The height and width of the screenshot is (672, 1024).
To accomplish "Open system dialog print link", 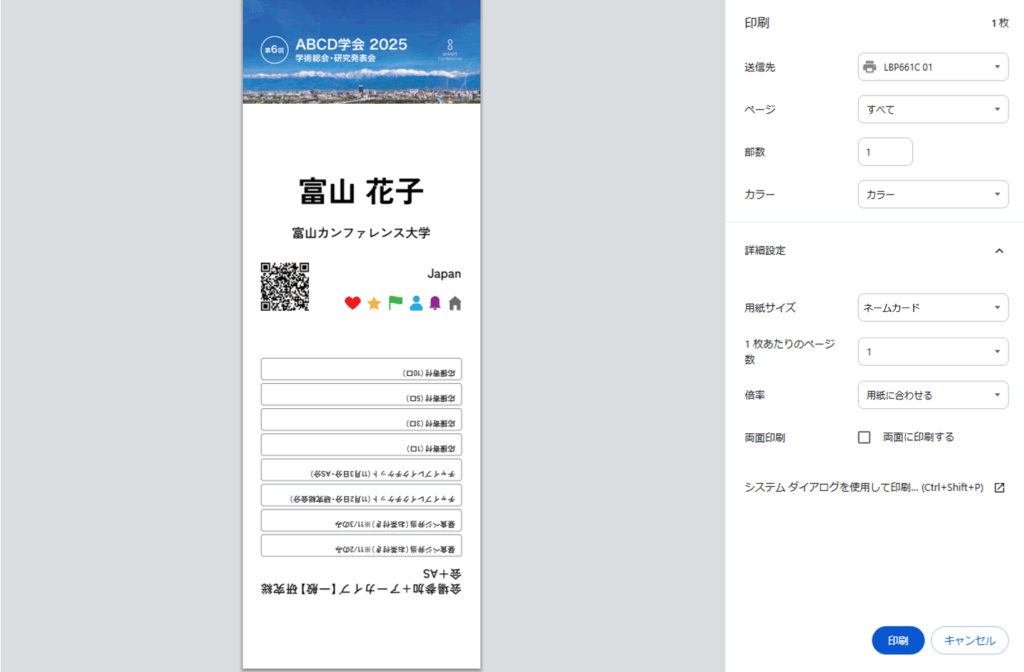I will tap(864, 487).
